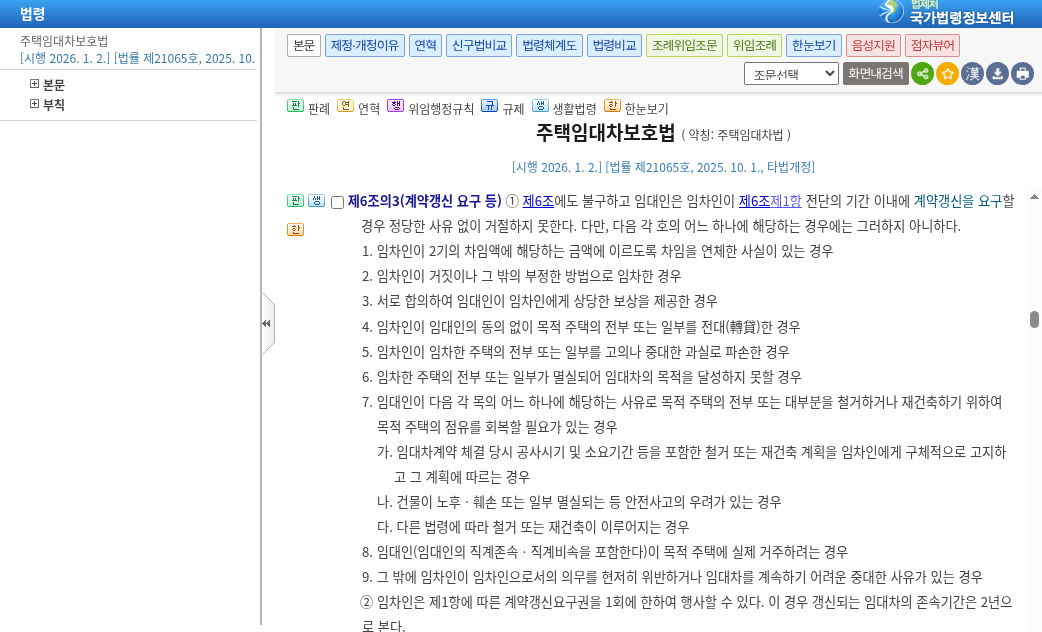The width and height of the screenshot is (1042, 632).
Task: Toggle Hanja display with the 漢 icon
Action: 972,74
